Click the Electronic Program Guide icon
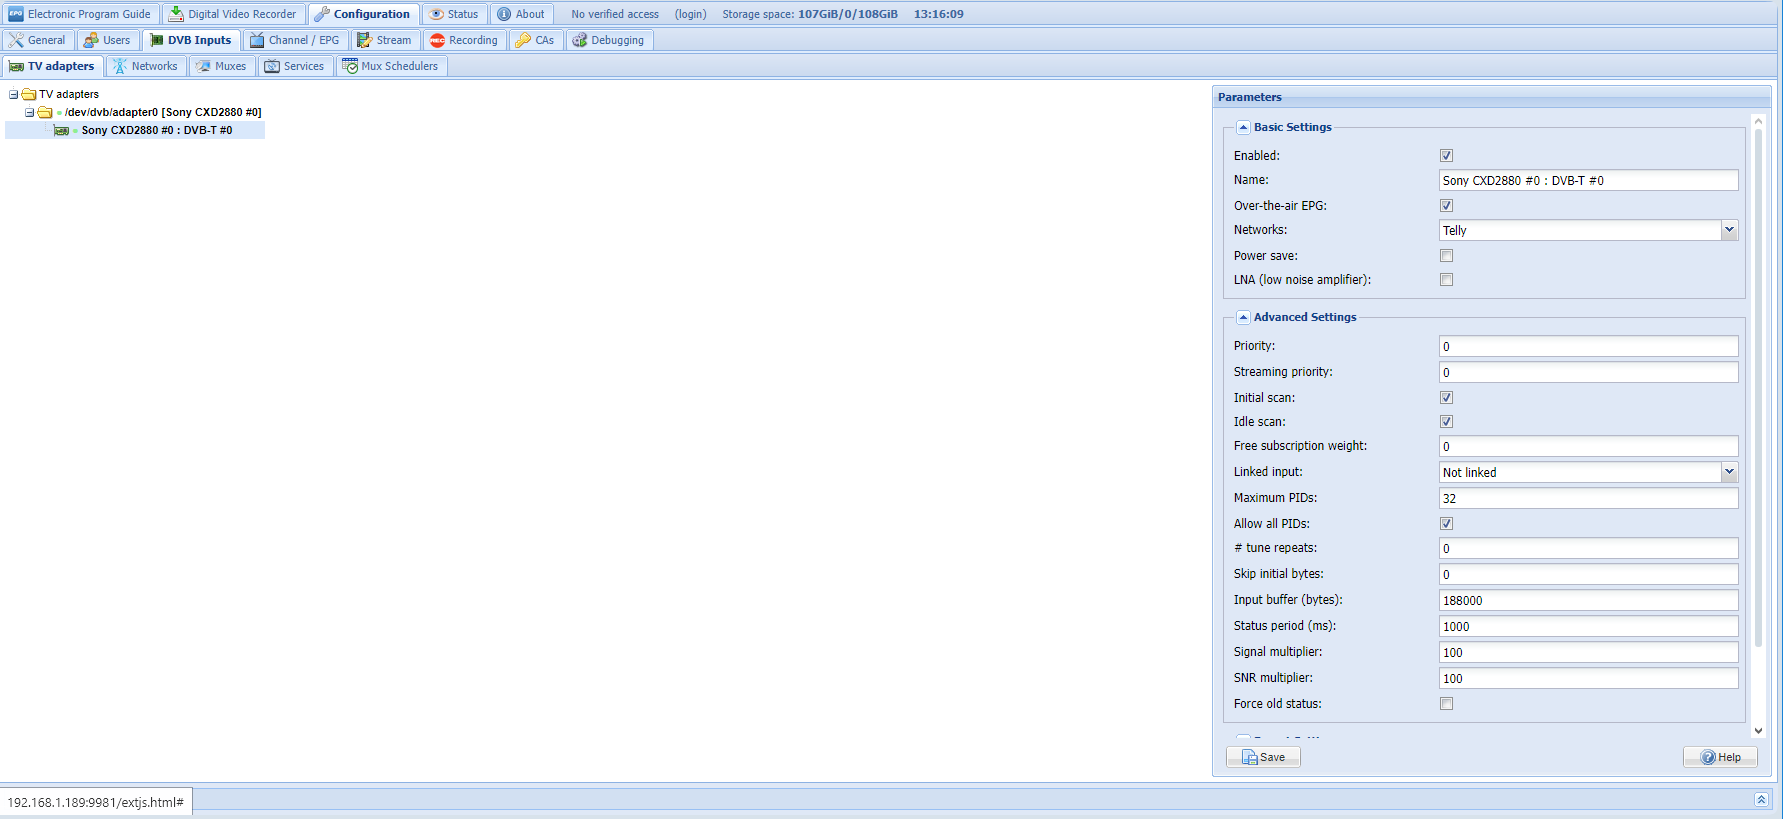Screen dimensions: 1783x819 (16, 14)
